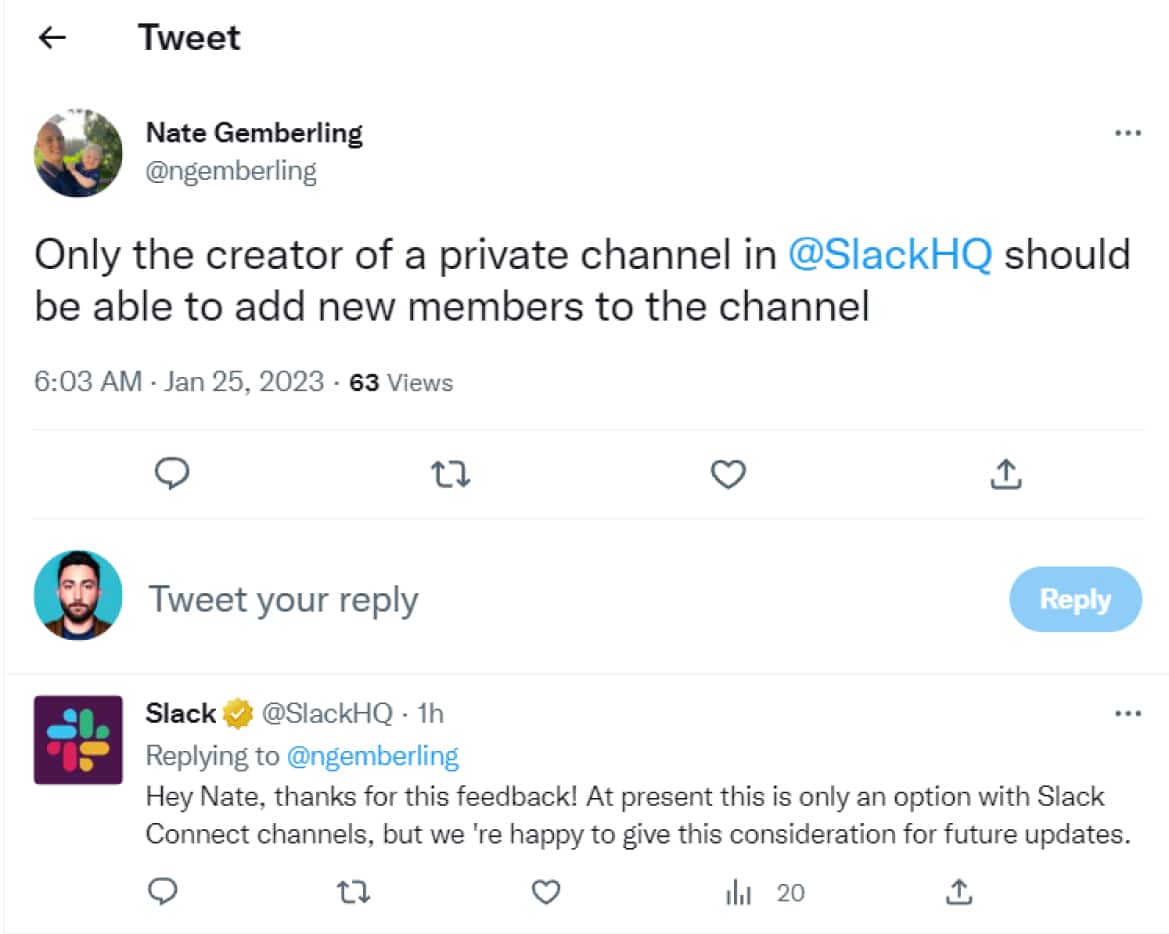
Task: Open more options for Slack's reply
Action: click(1127, 713)
